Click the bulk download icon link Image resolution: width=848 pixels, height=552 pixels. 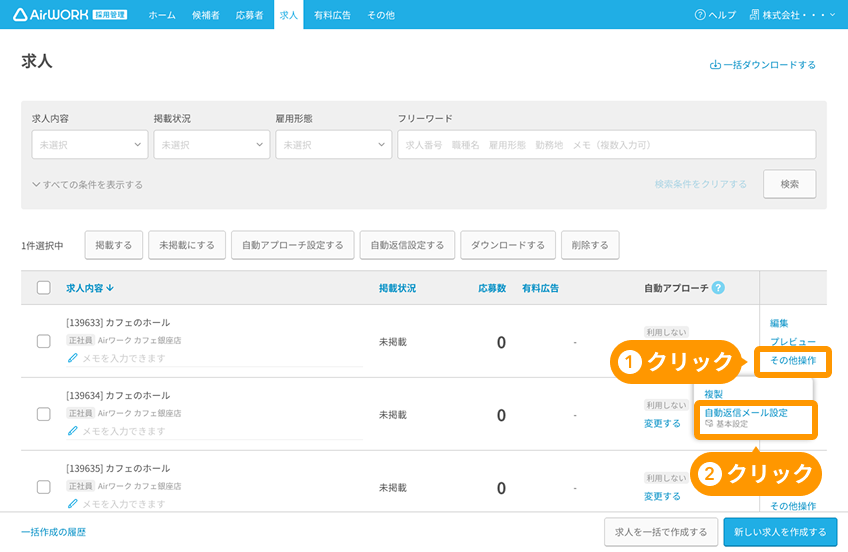763,65
